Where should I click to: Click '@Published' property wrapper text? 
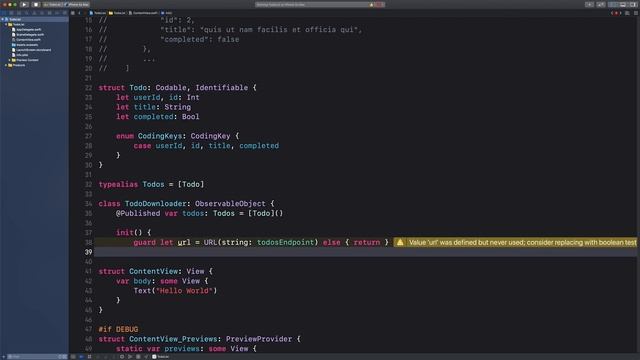tap(138, 213)
